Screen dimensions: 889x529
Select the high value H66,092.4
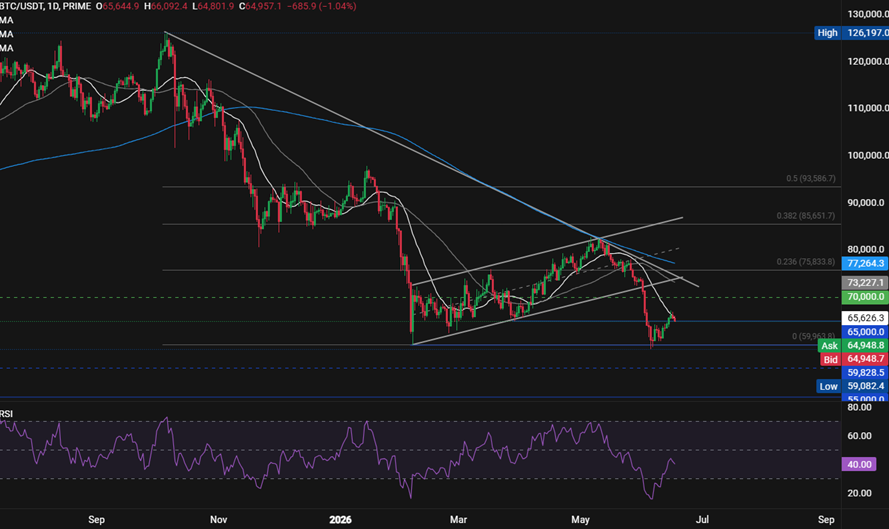[x=166, y=6]
